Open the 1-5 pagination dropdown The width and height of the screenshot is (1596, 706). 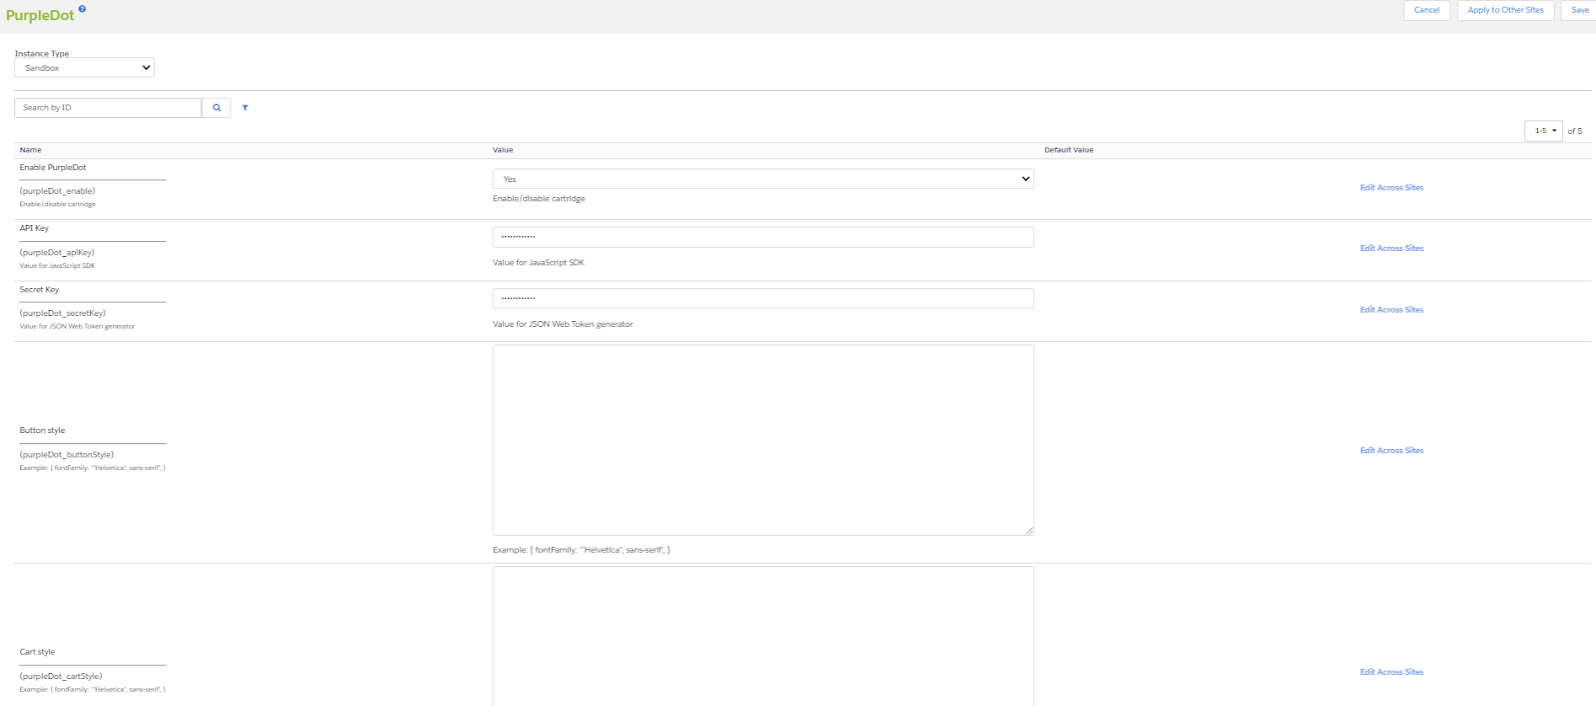pos(1543,131)
